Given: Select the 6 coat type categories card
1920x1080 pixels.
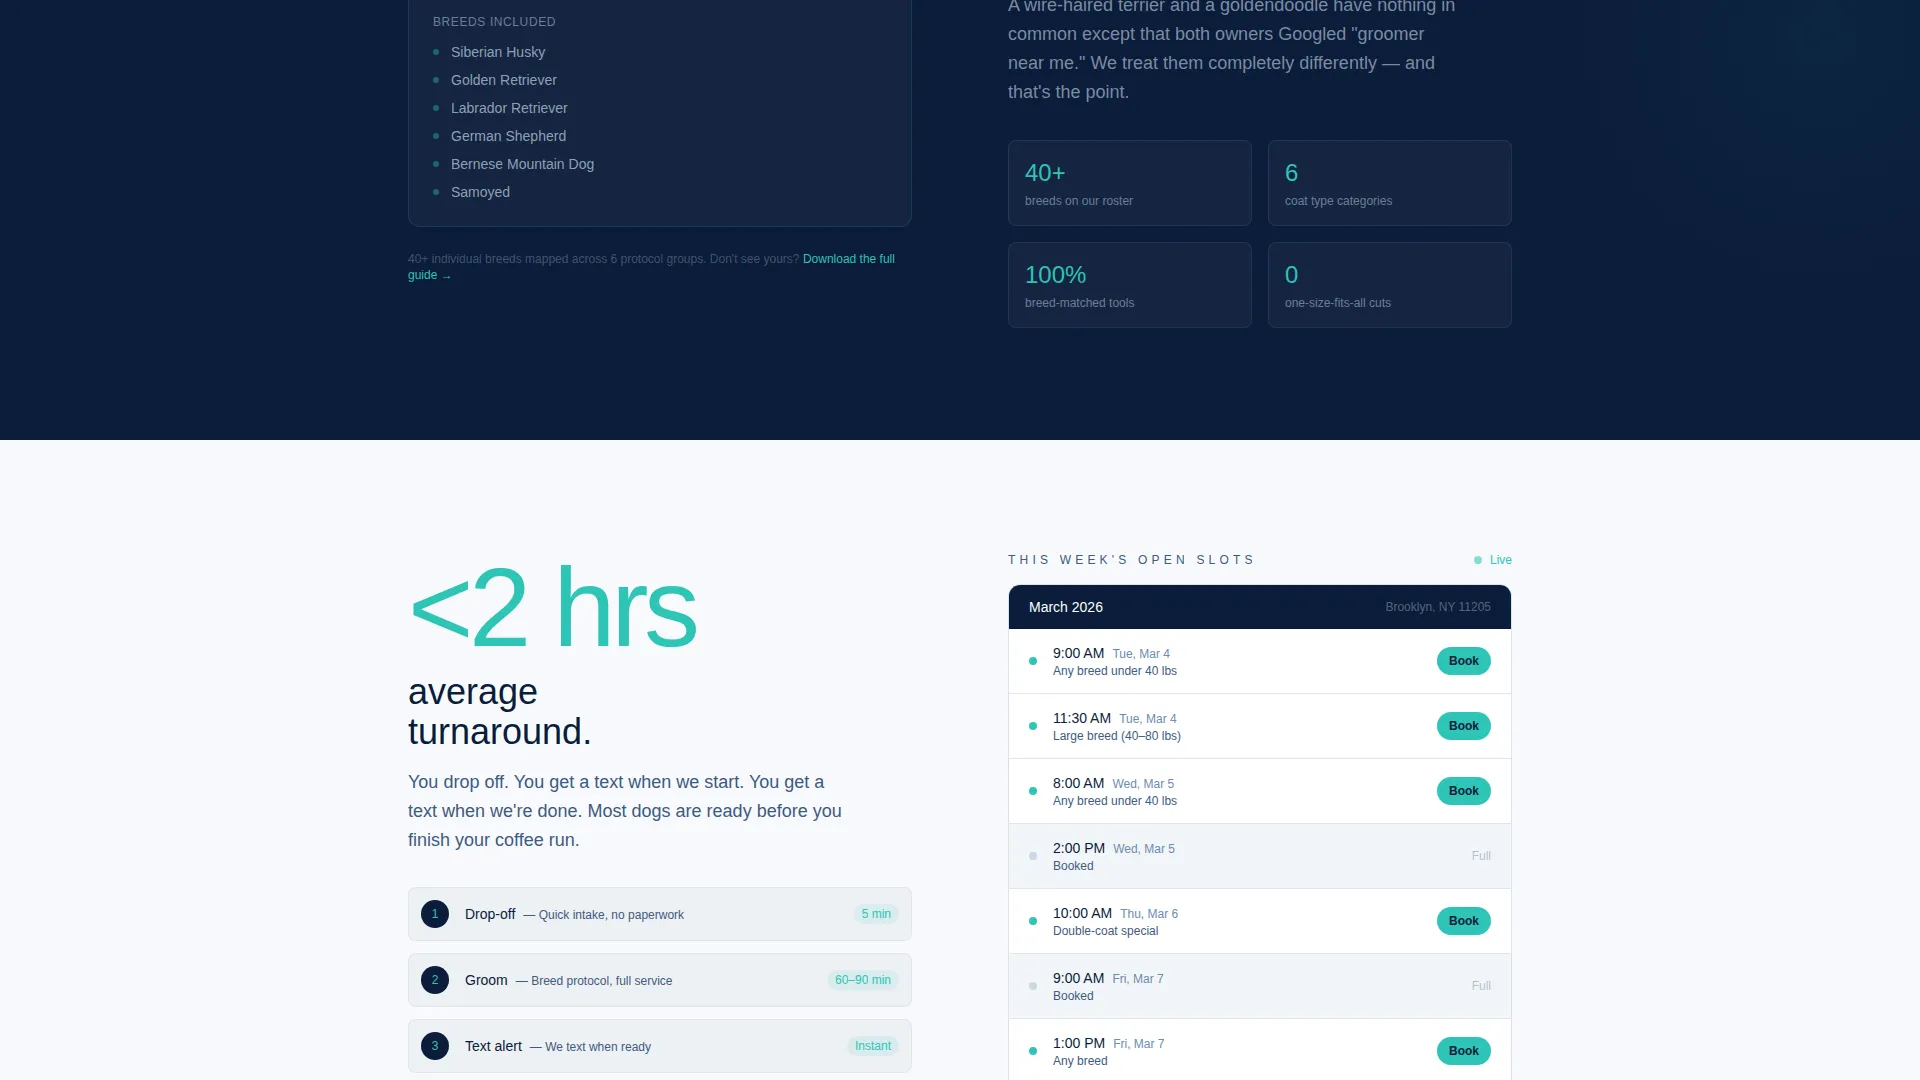Looking at the screenshot, I should (x=1390, y=183).
